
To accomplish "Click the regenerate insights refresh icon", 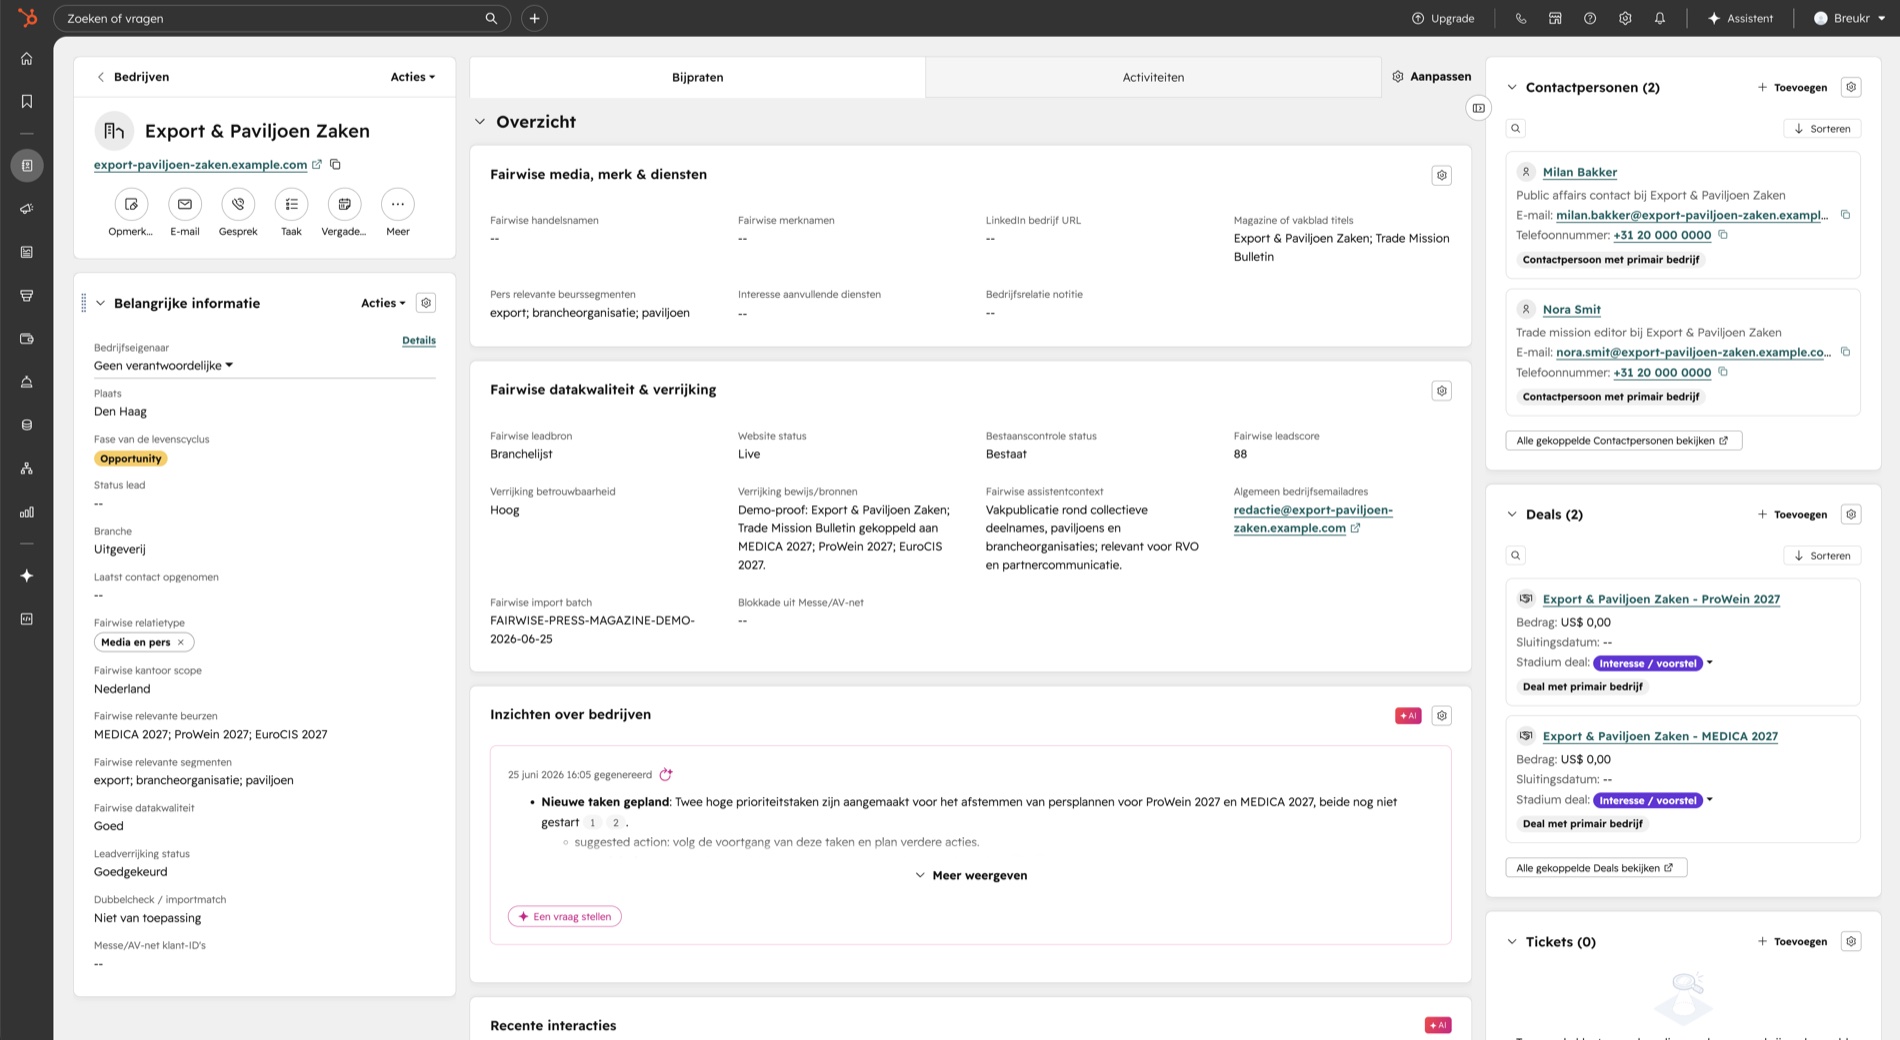I will pos(666,774).
